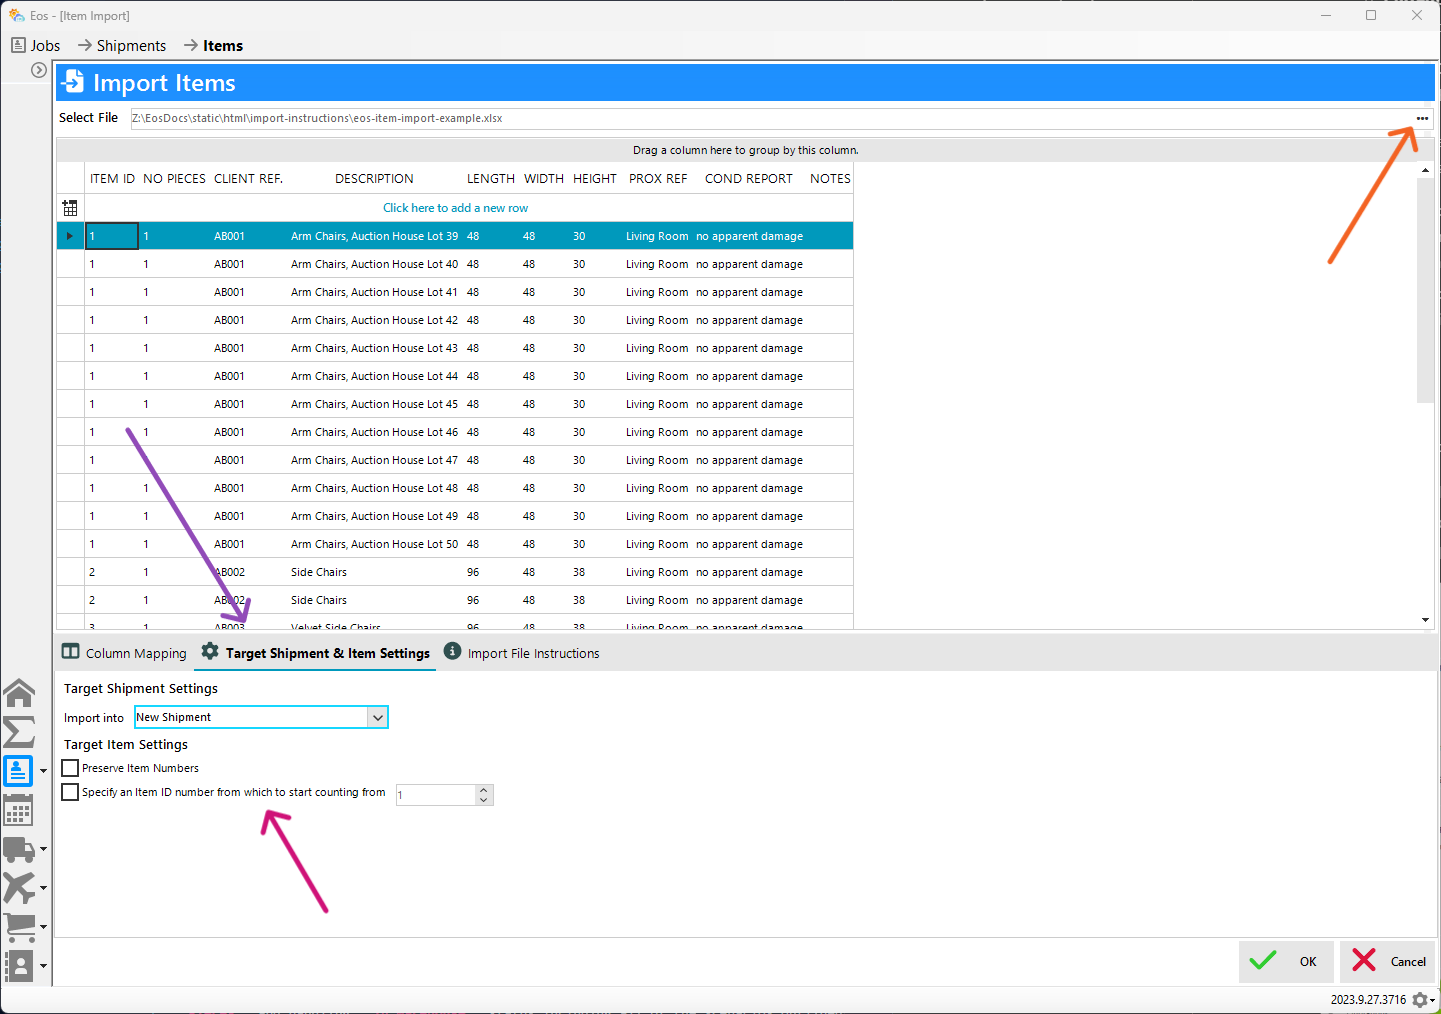Enable Preserve Item Numbers
Screen dimensions: 1441x1014
point(69,768)
